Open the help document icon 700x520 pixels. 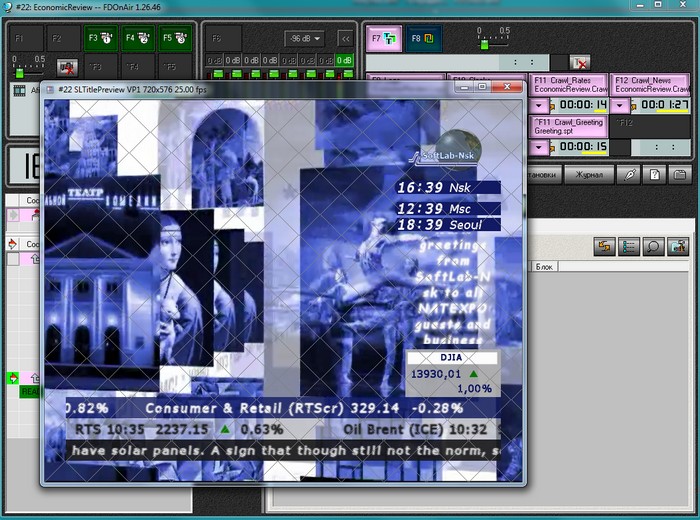tap(655, 175)
